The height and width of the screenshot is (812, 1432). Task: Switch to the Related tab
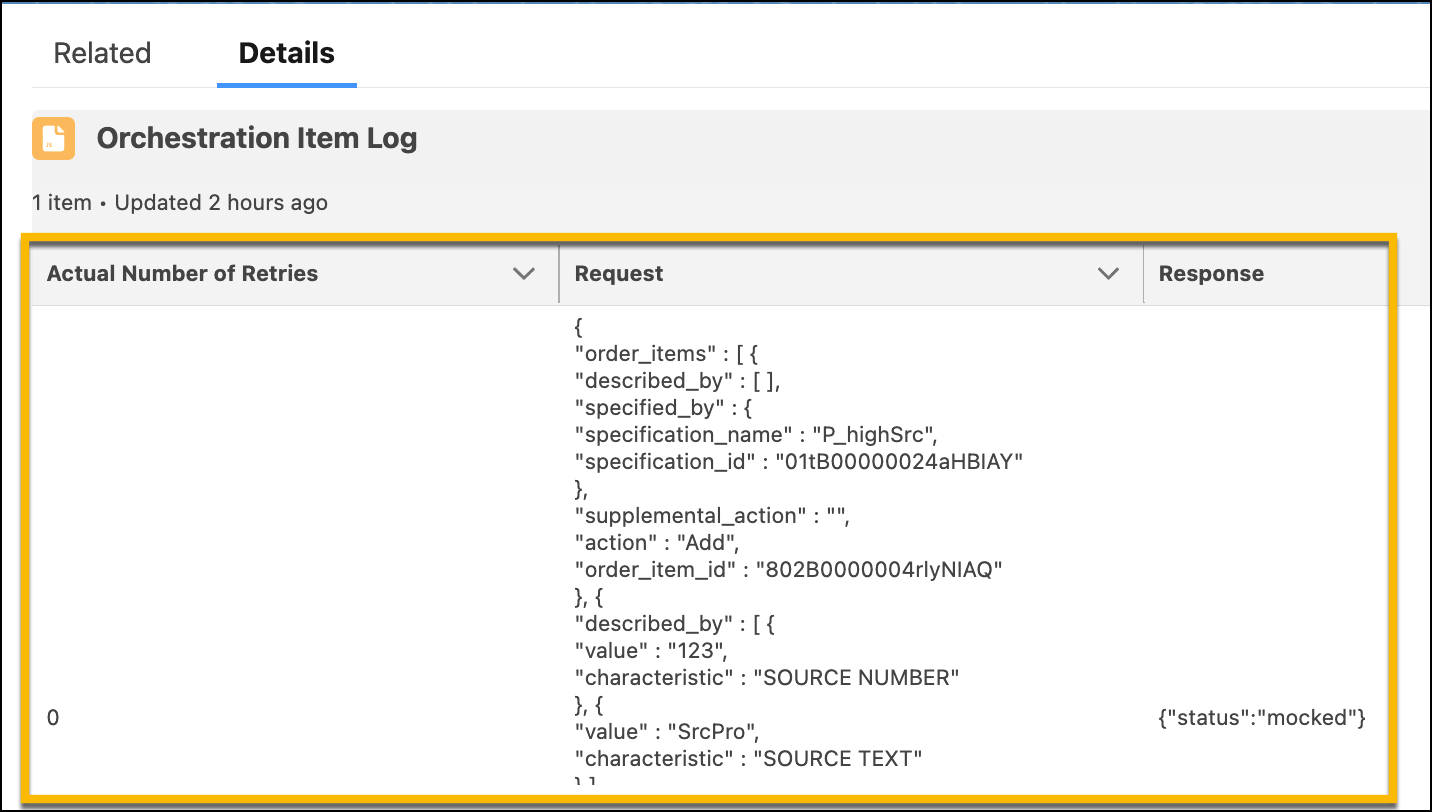point(102,53)
